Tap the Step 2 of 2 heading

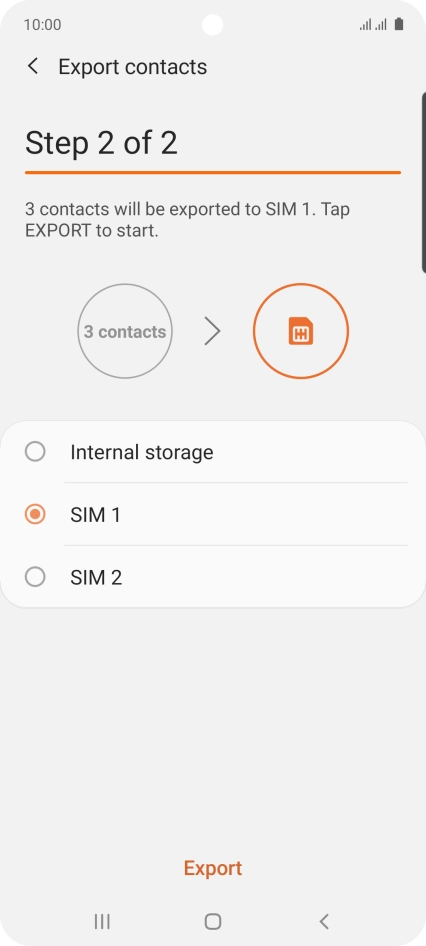click(x=101, y=143)
